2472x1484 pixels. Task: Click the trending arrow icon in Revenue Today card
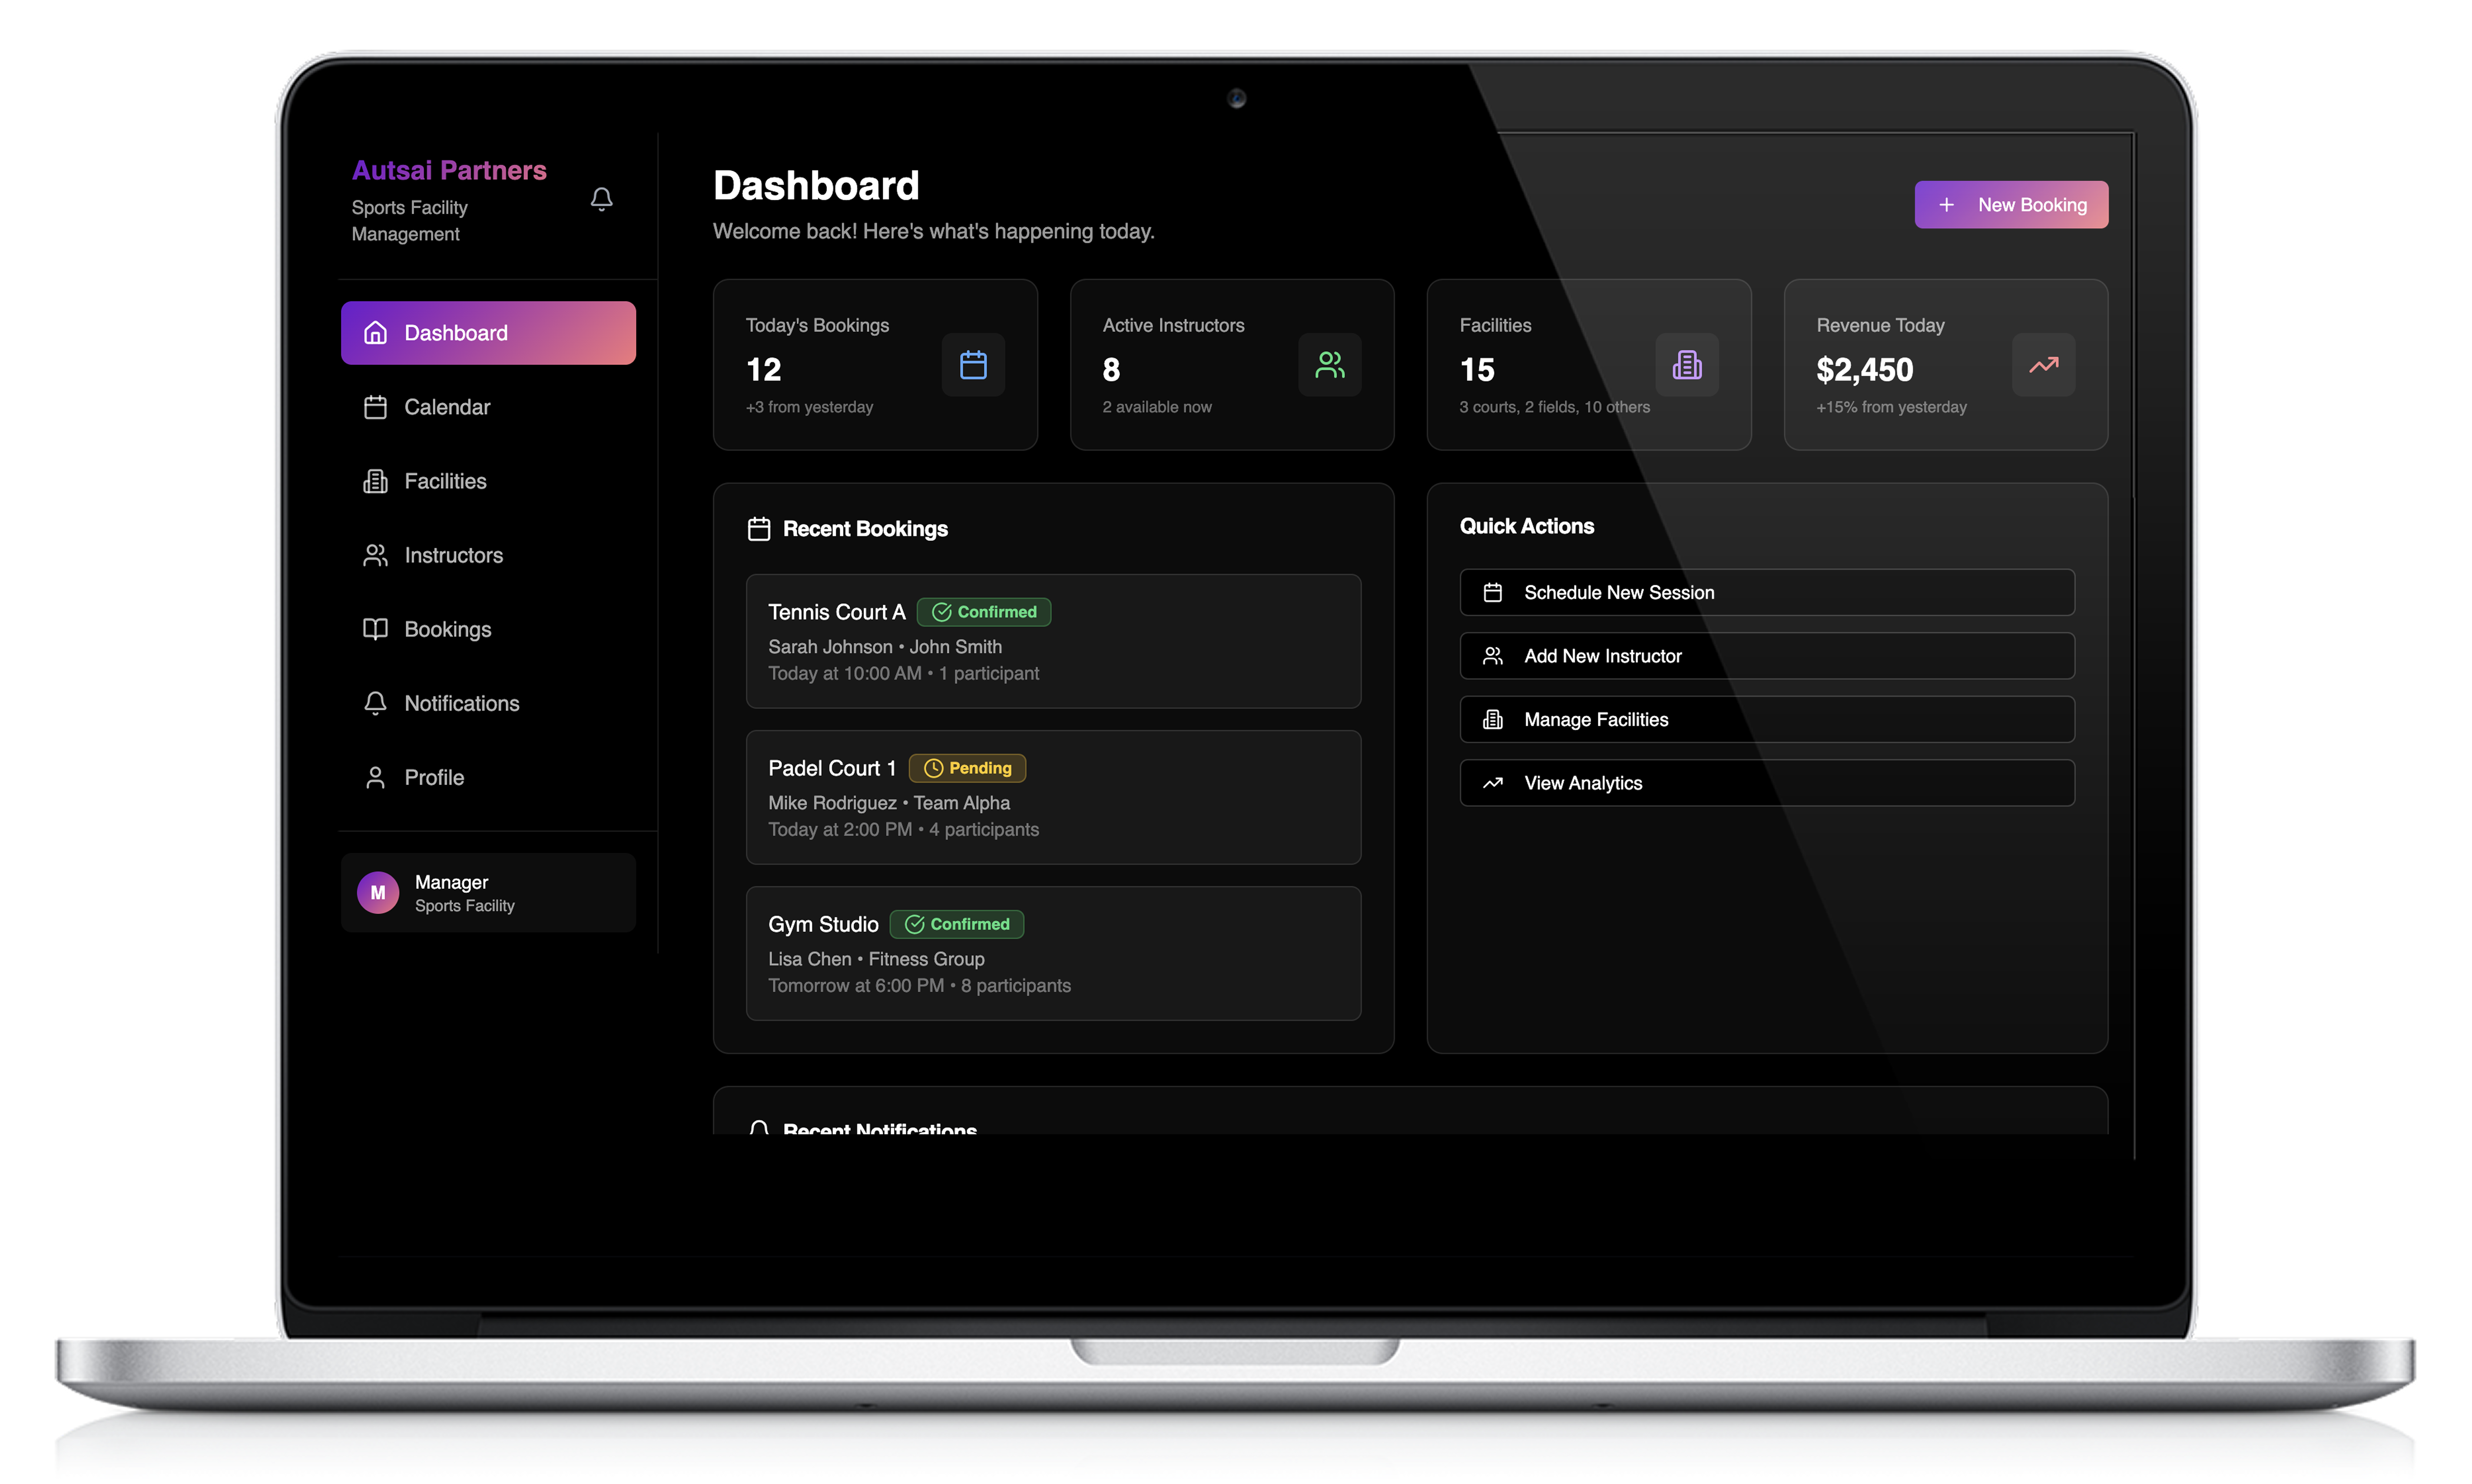[2043, 365]
